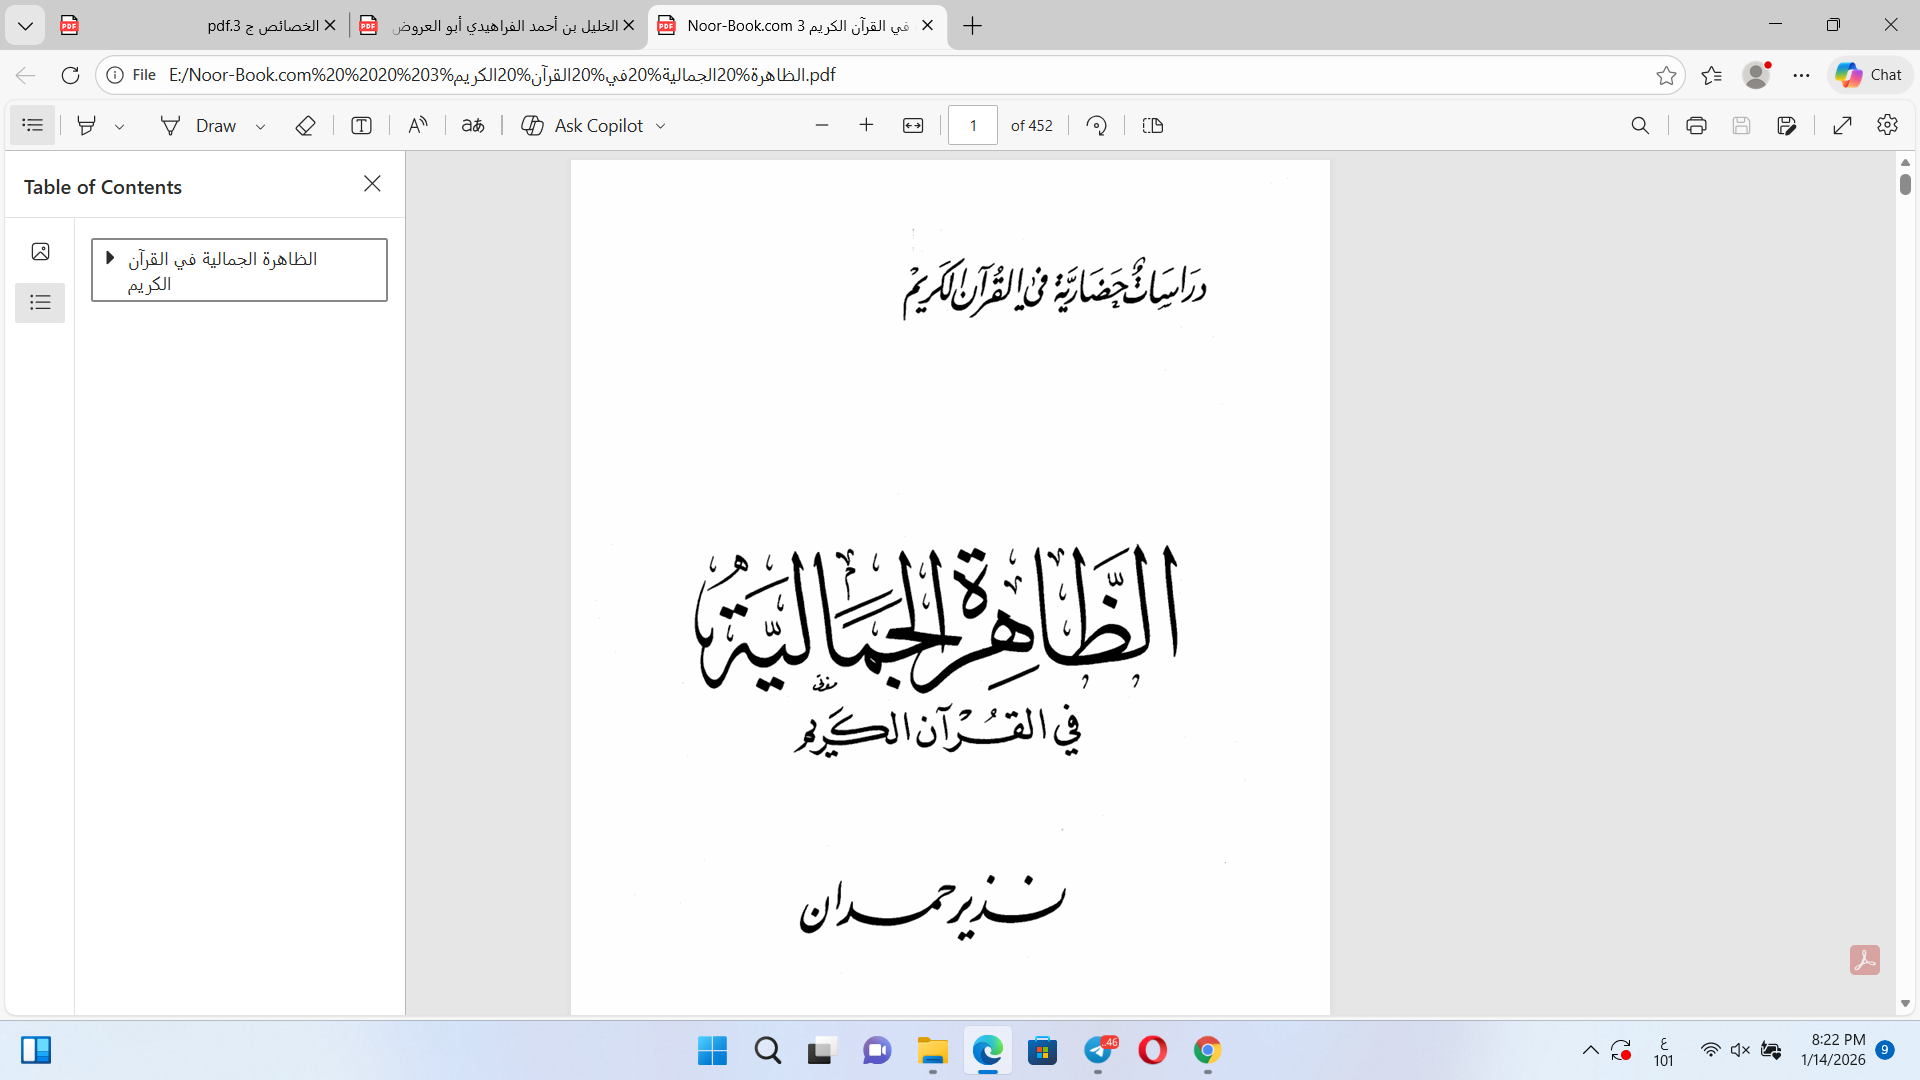Open the Copilot Chat button
Viewport: 1920px width, 1080px height.
pos(1869,75)
